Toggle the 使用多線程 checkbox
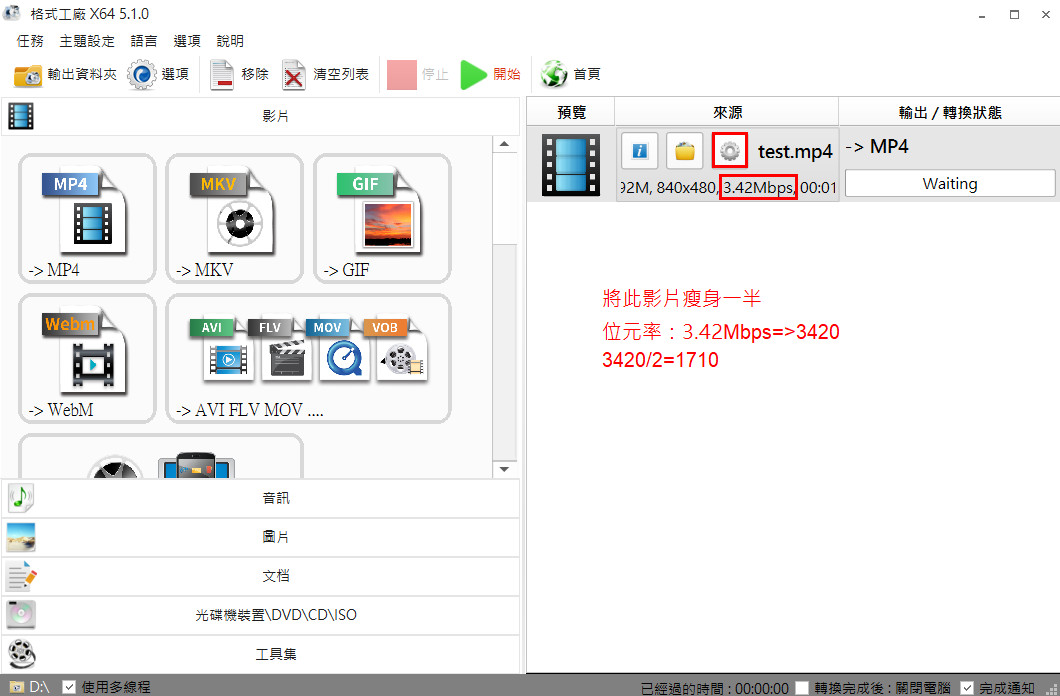Image resolution: width=1060 pixels, height=696 pixels. coord(69,687)
